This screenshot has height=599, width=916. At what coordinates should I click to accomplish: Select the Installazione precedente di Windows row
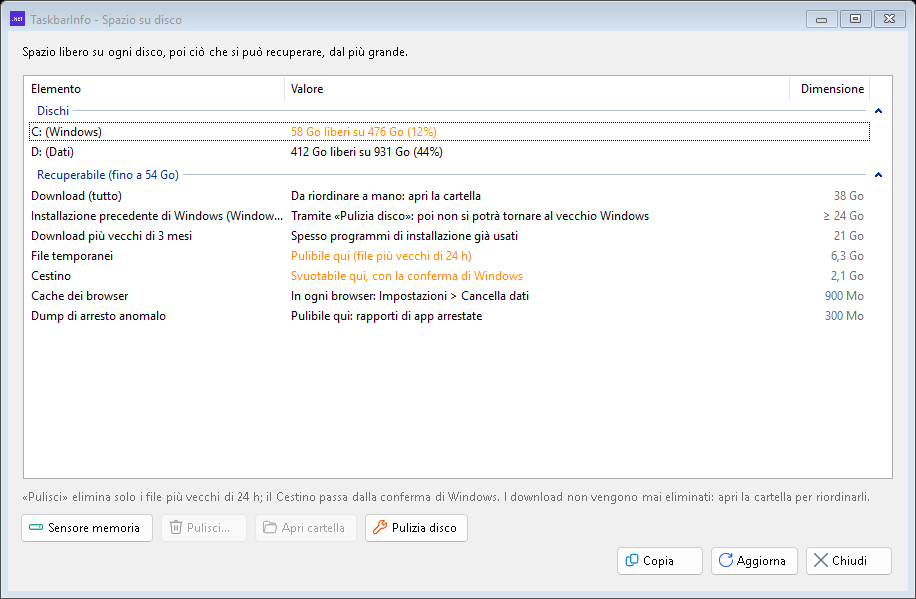[449, 216]
